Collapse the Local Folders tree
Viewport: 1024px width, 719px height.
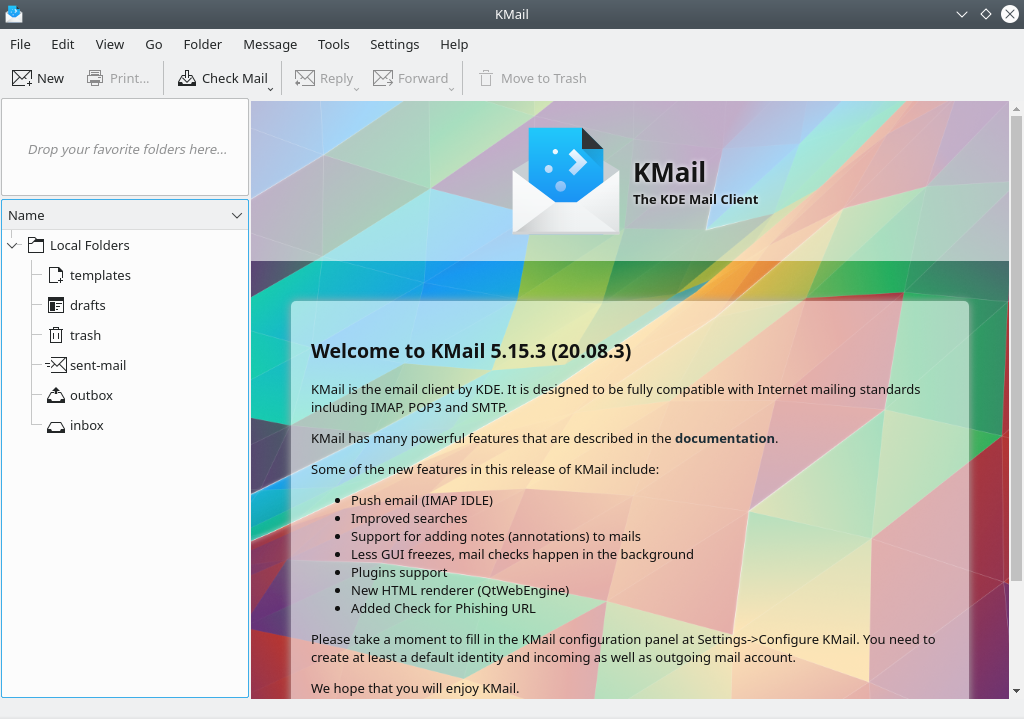coord(13,245)
